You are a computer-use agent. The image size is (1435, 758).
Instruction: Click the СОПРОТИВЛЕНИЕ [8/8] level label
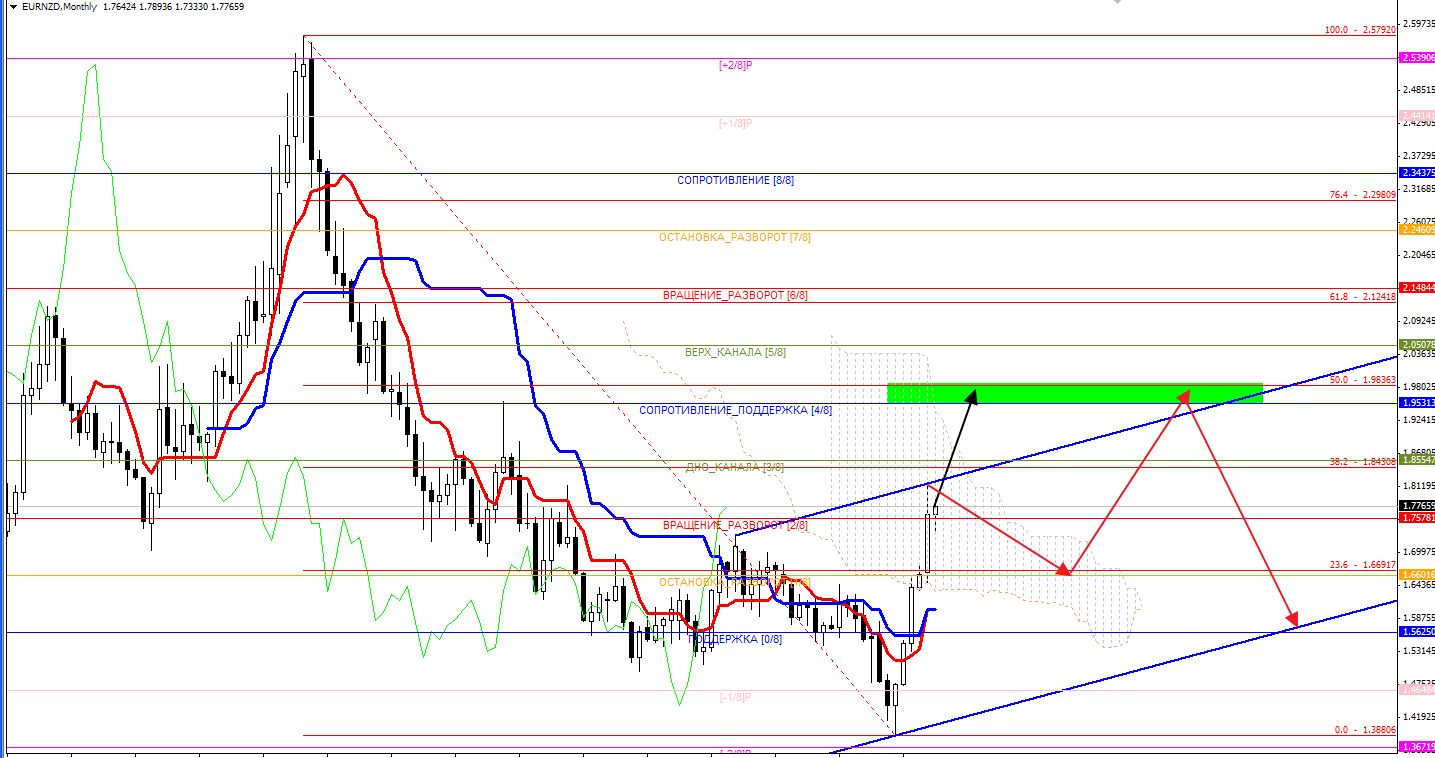tap(735, 181)
